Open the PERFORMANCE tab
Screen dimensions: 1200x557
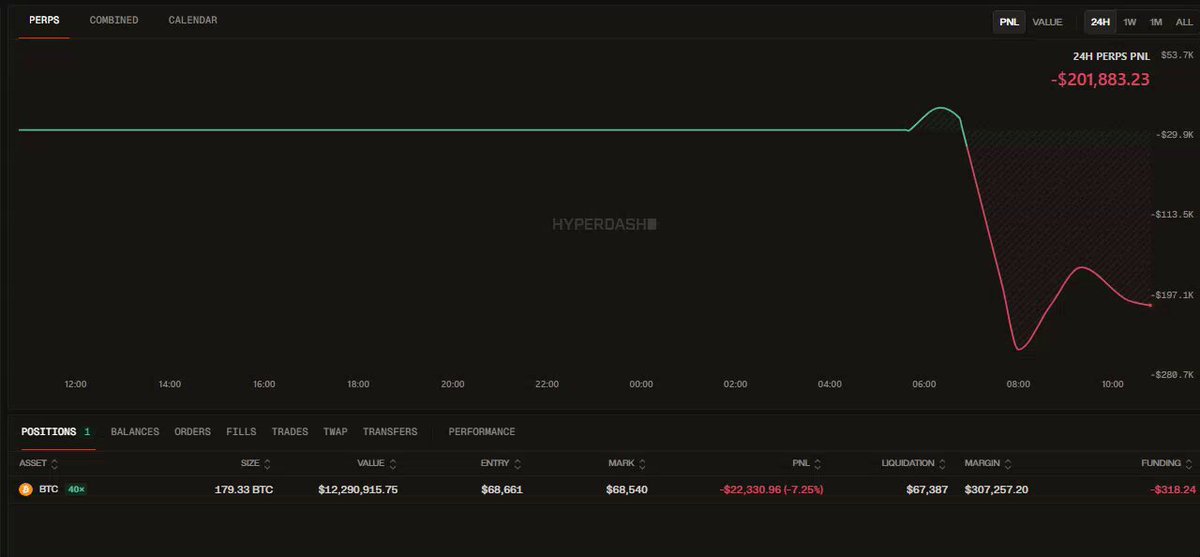(x=482, y=432)
